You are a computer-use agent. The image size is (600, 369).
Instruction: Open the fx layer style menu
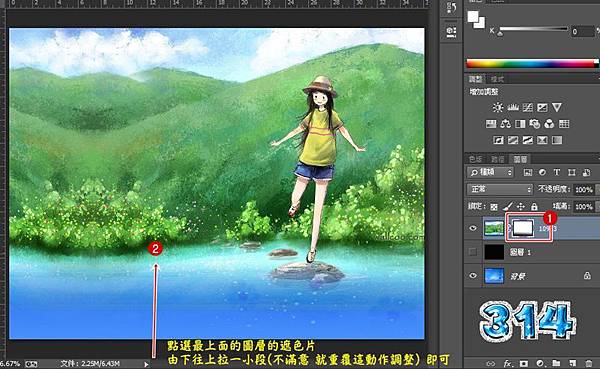click(507, 363)
